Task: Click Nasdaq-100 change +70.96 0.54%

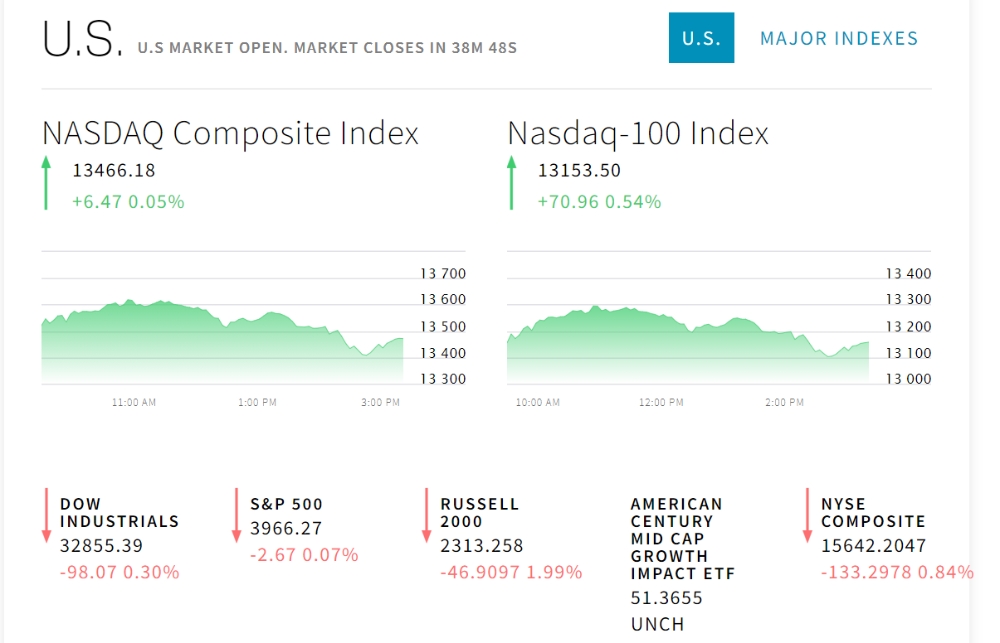Action: point(599,201)
